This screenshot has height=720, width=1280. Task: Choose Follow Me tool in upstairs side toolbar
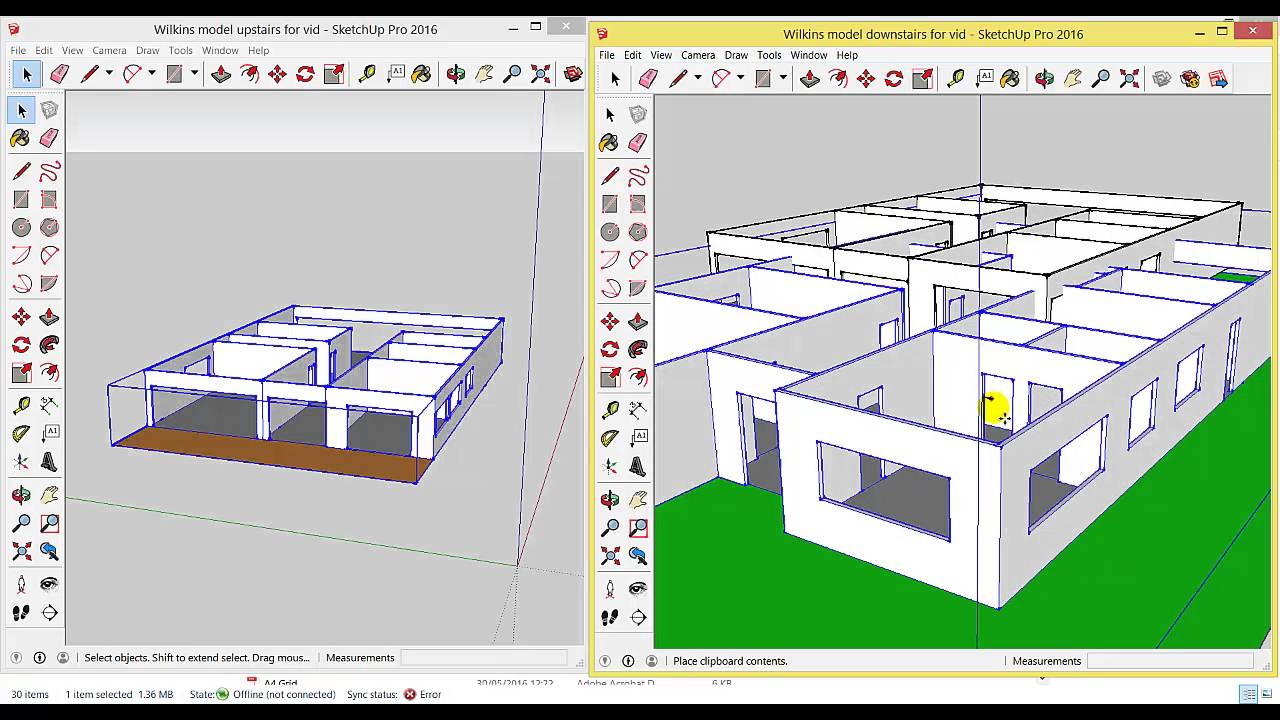point(49,345)
